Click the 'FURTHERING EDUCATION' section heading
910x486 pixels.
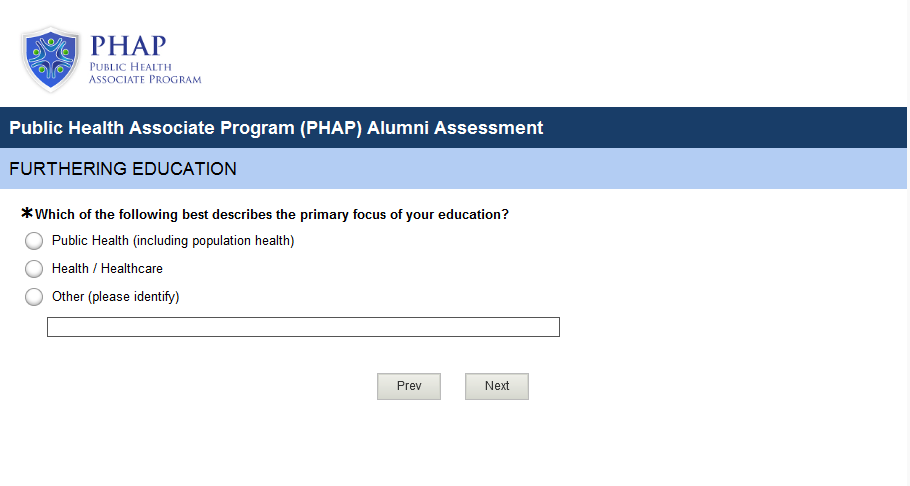[123, 169]
